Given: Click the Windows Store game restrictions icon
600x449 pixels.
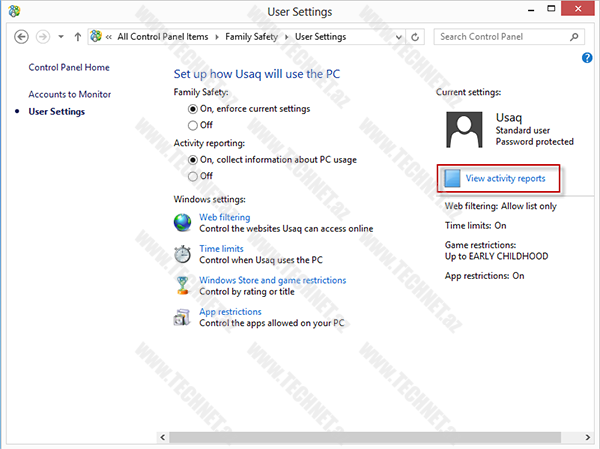Looking at the screenshot, I should pyautogui.click(x=183, y=286).
